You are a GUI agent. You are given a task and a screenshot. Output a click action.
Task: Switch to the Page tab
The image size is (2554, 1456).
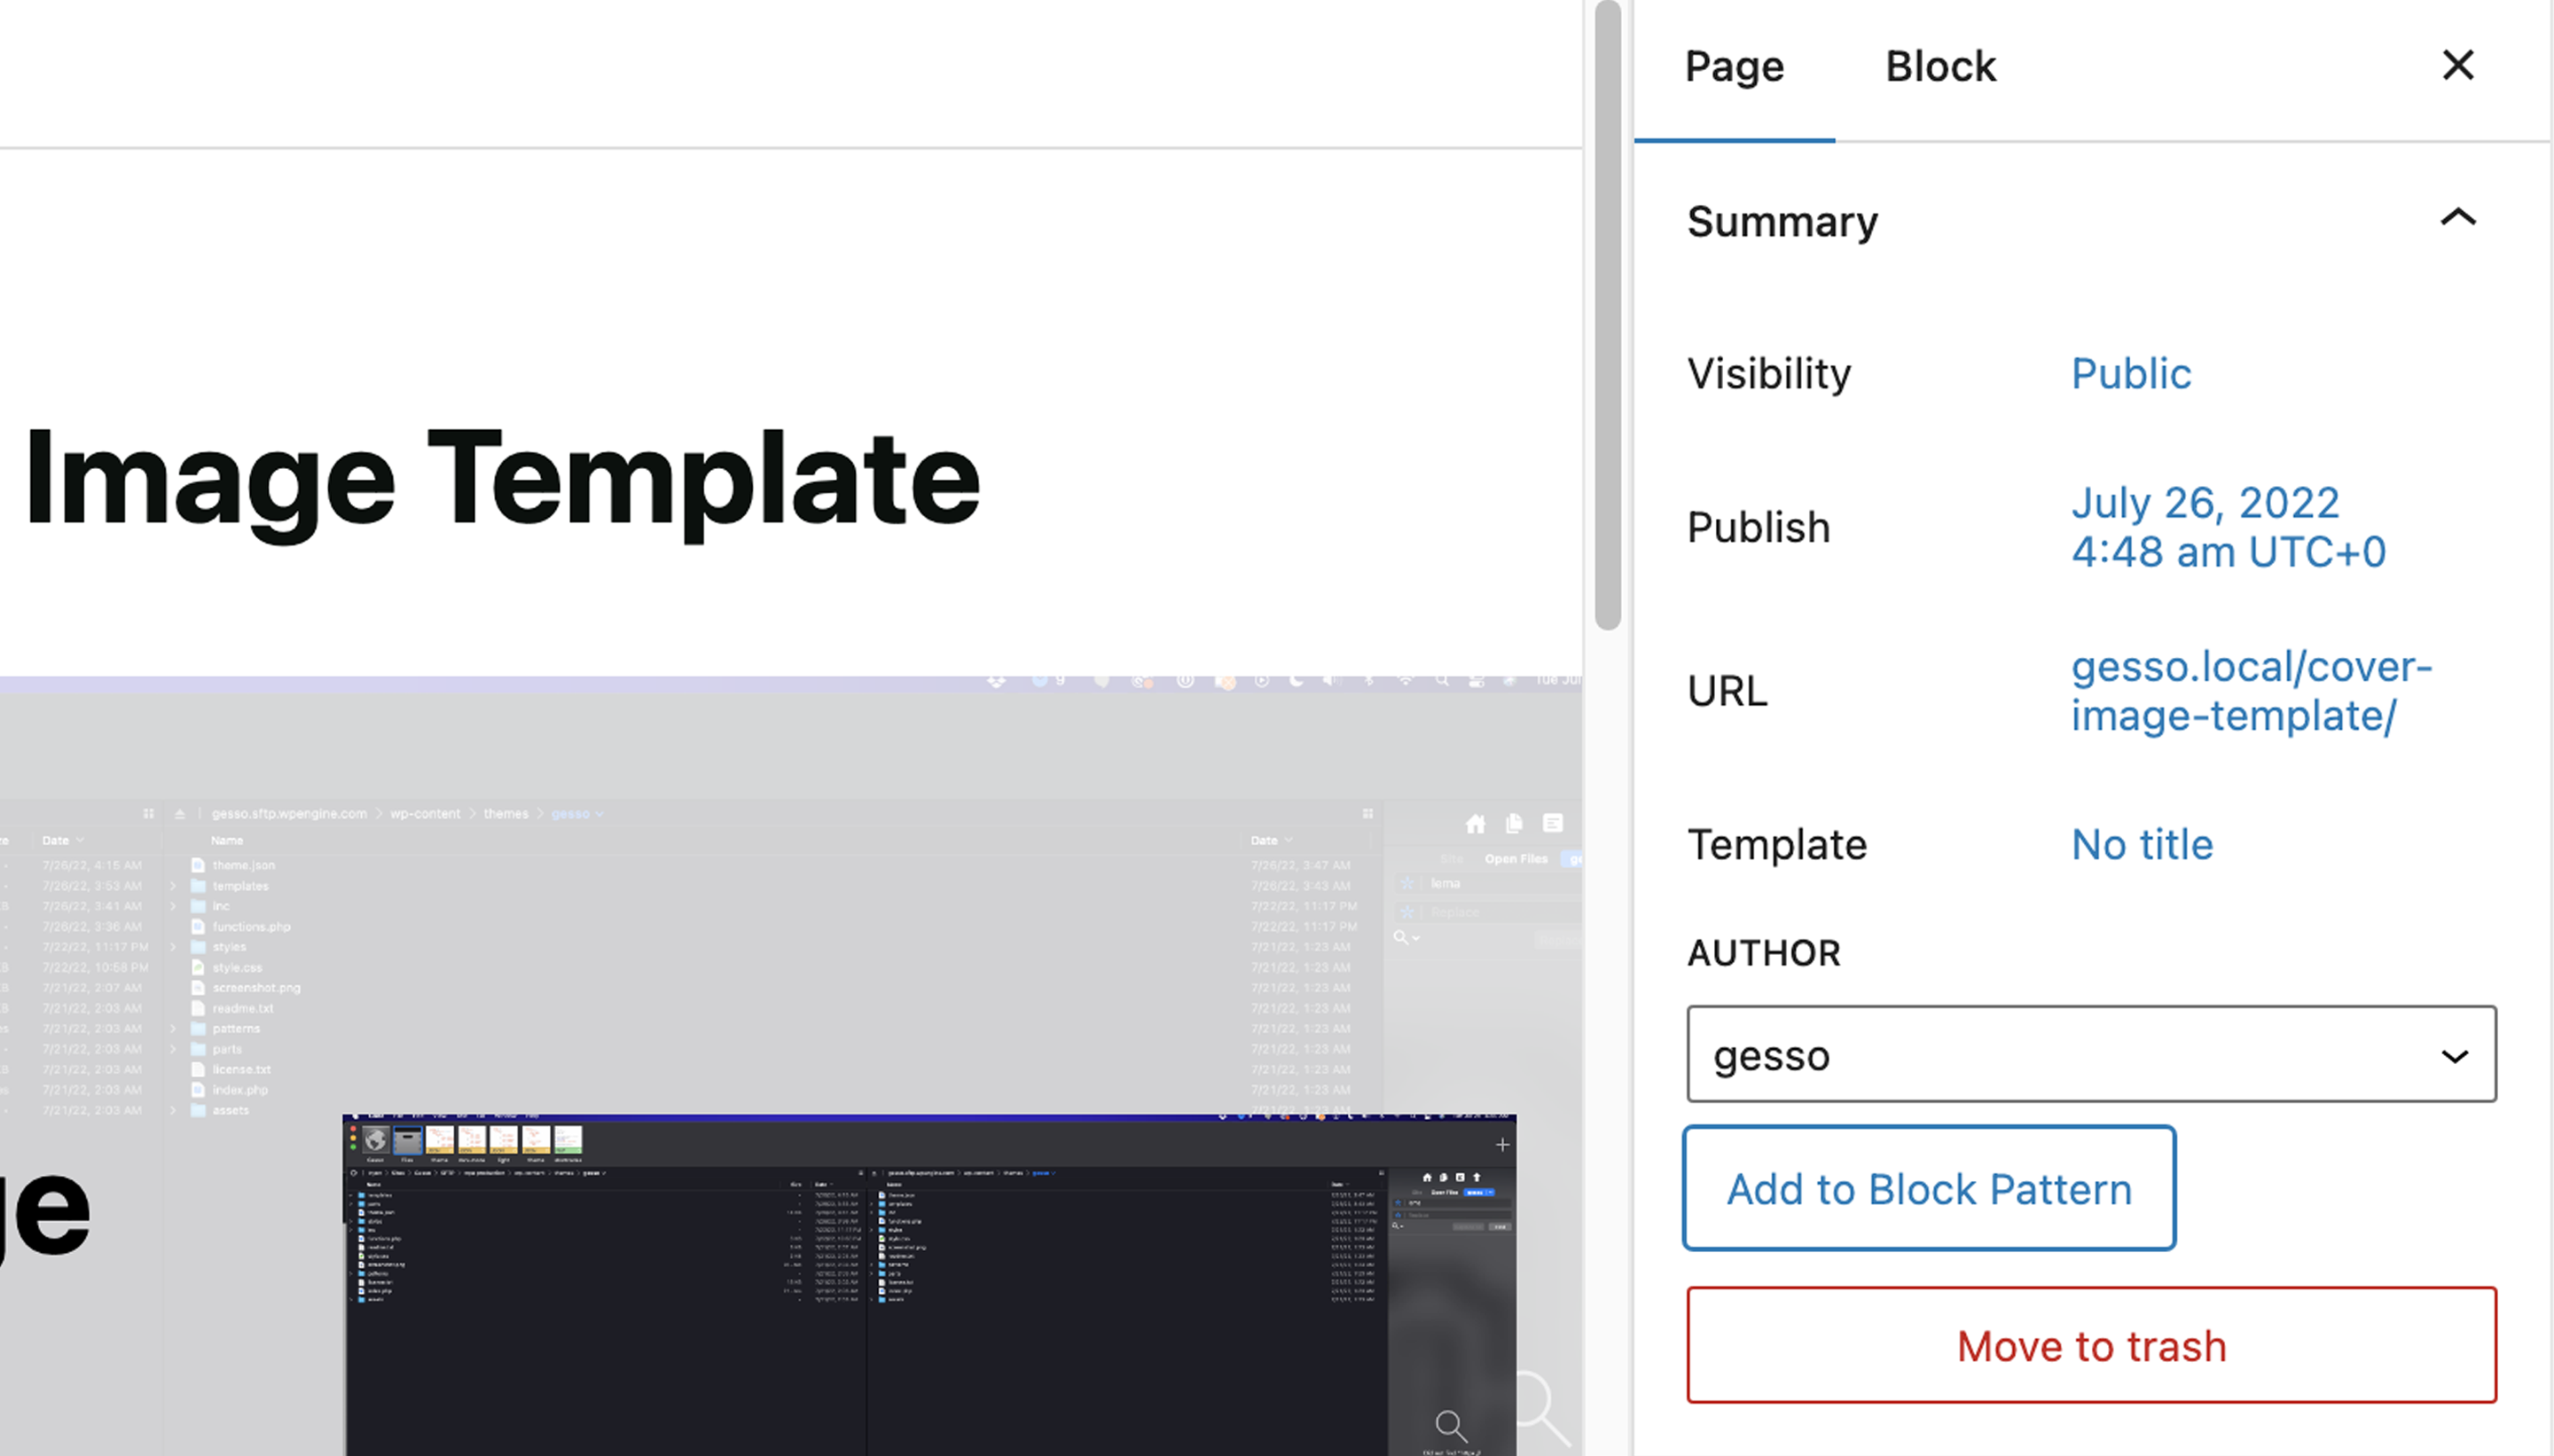point(1734,67)
